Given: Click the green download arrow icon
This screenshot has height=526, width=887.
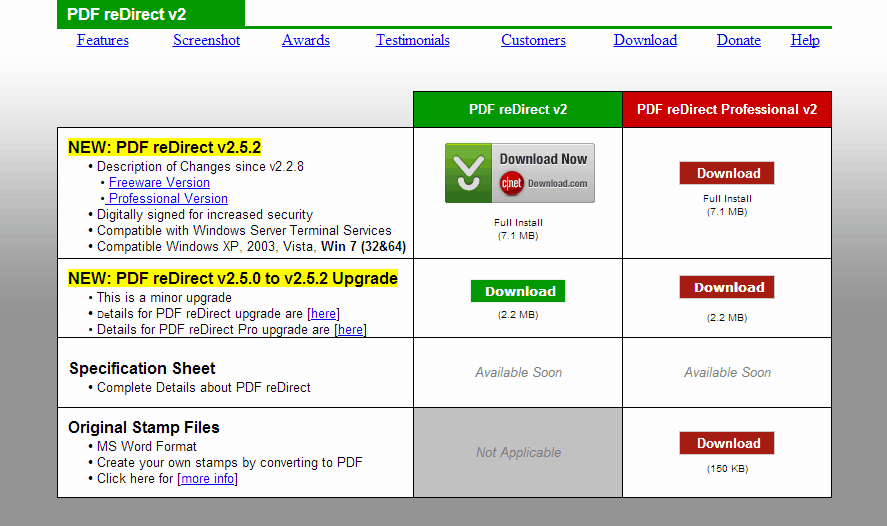Looking at the screenshot, I should 468,173.
